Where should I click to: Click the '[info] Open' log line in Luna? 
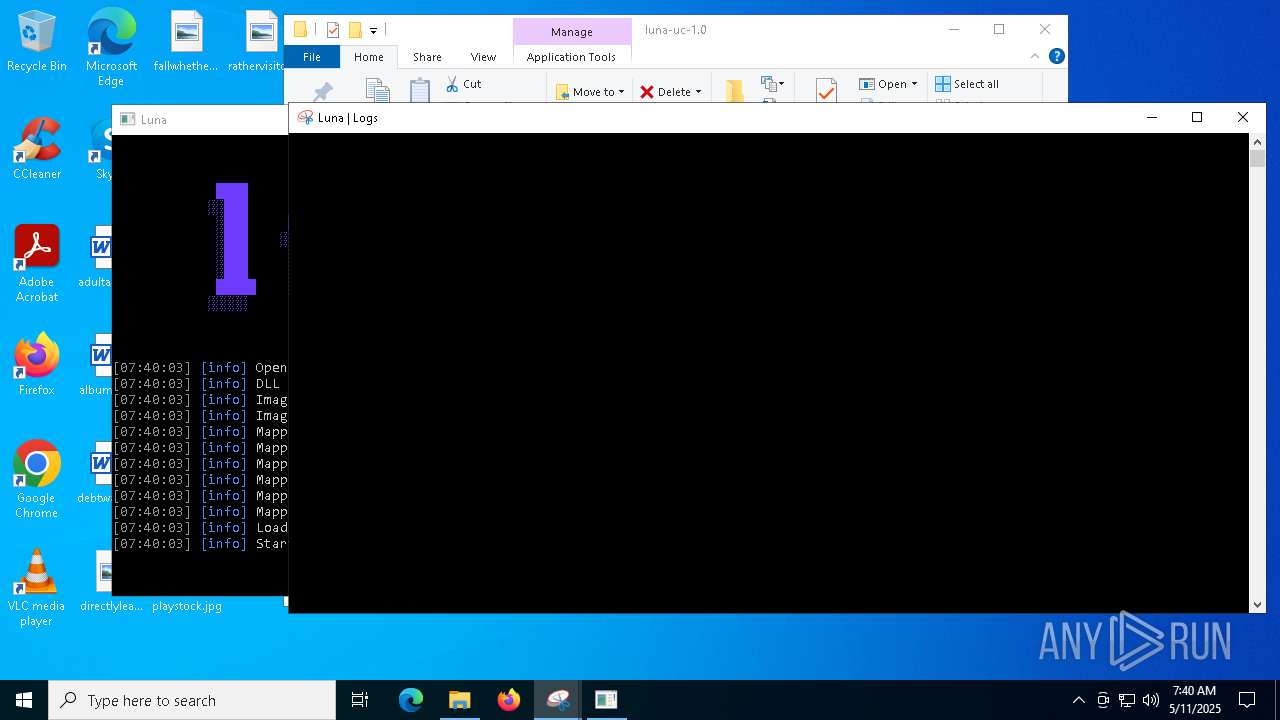(x=200, y=368)
